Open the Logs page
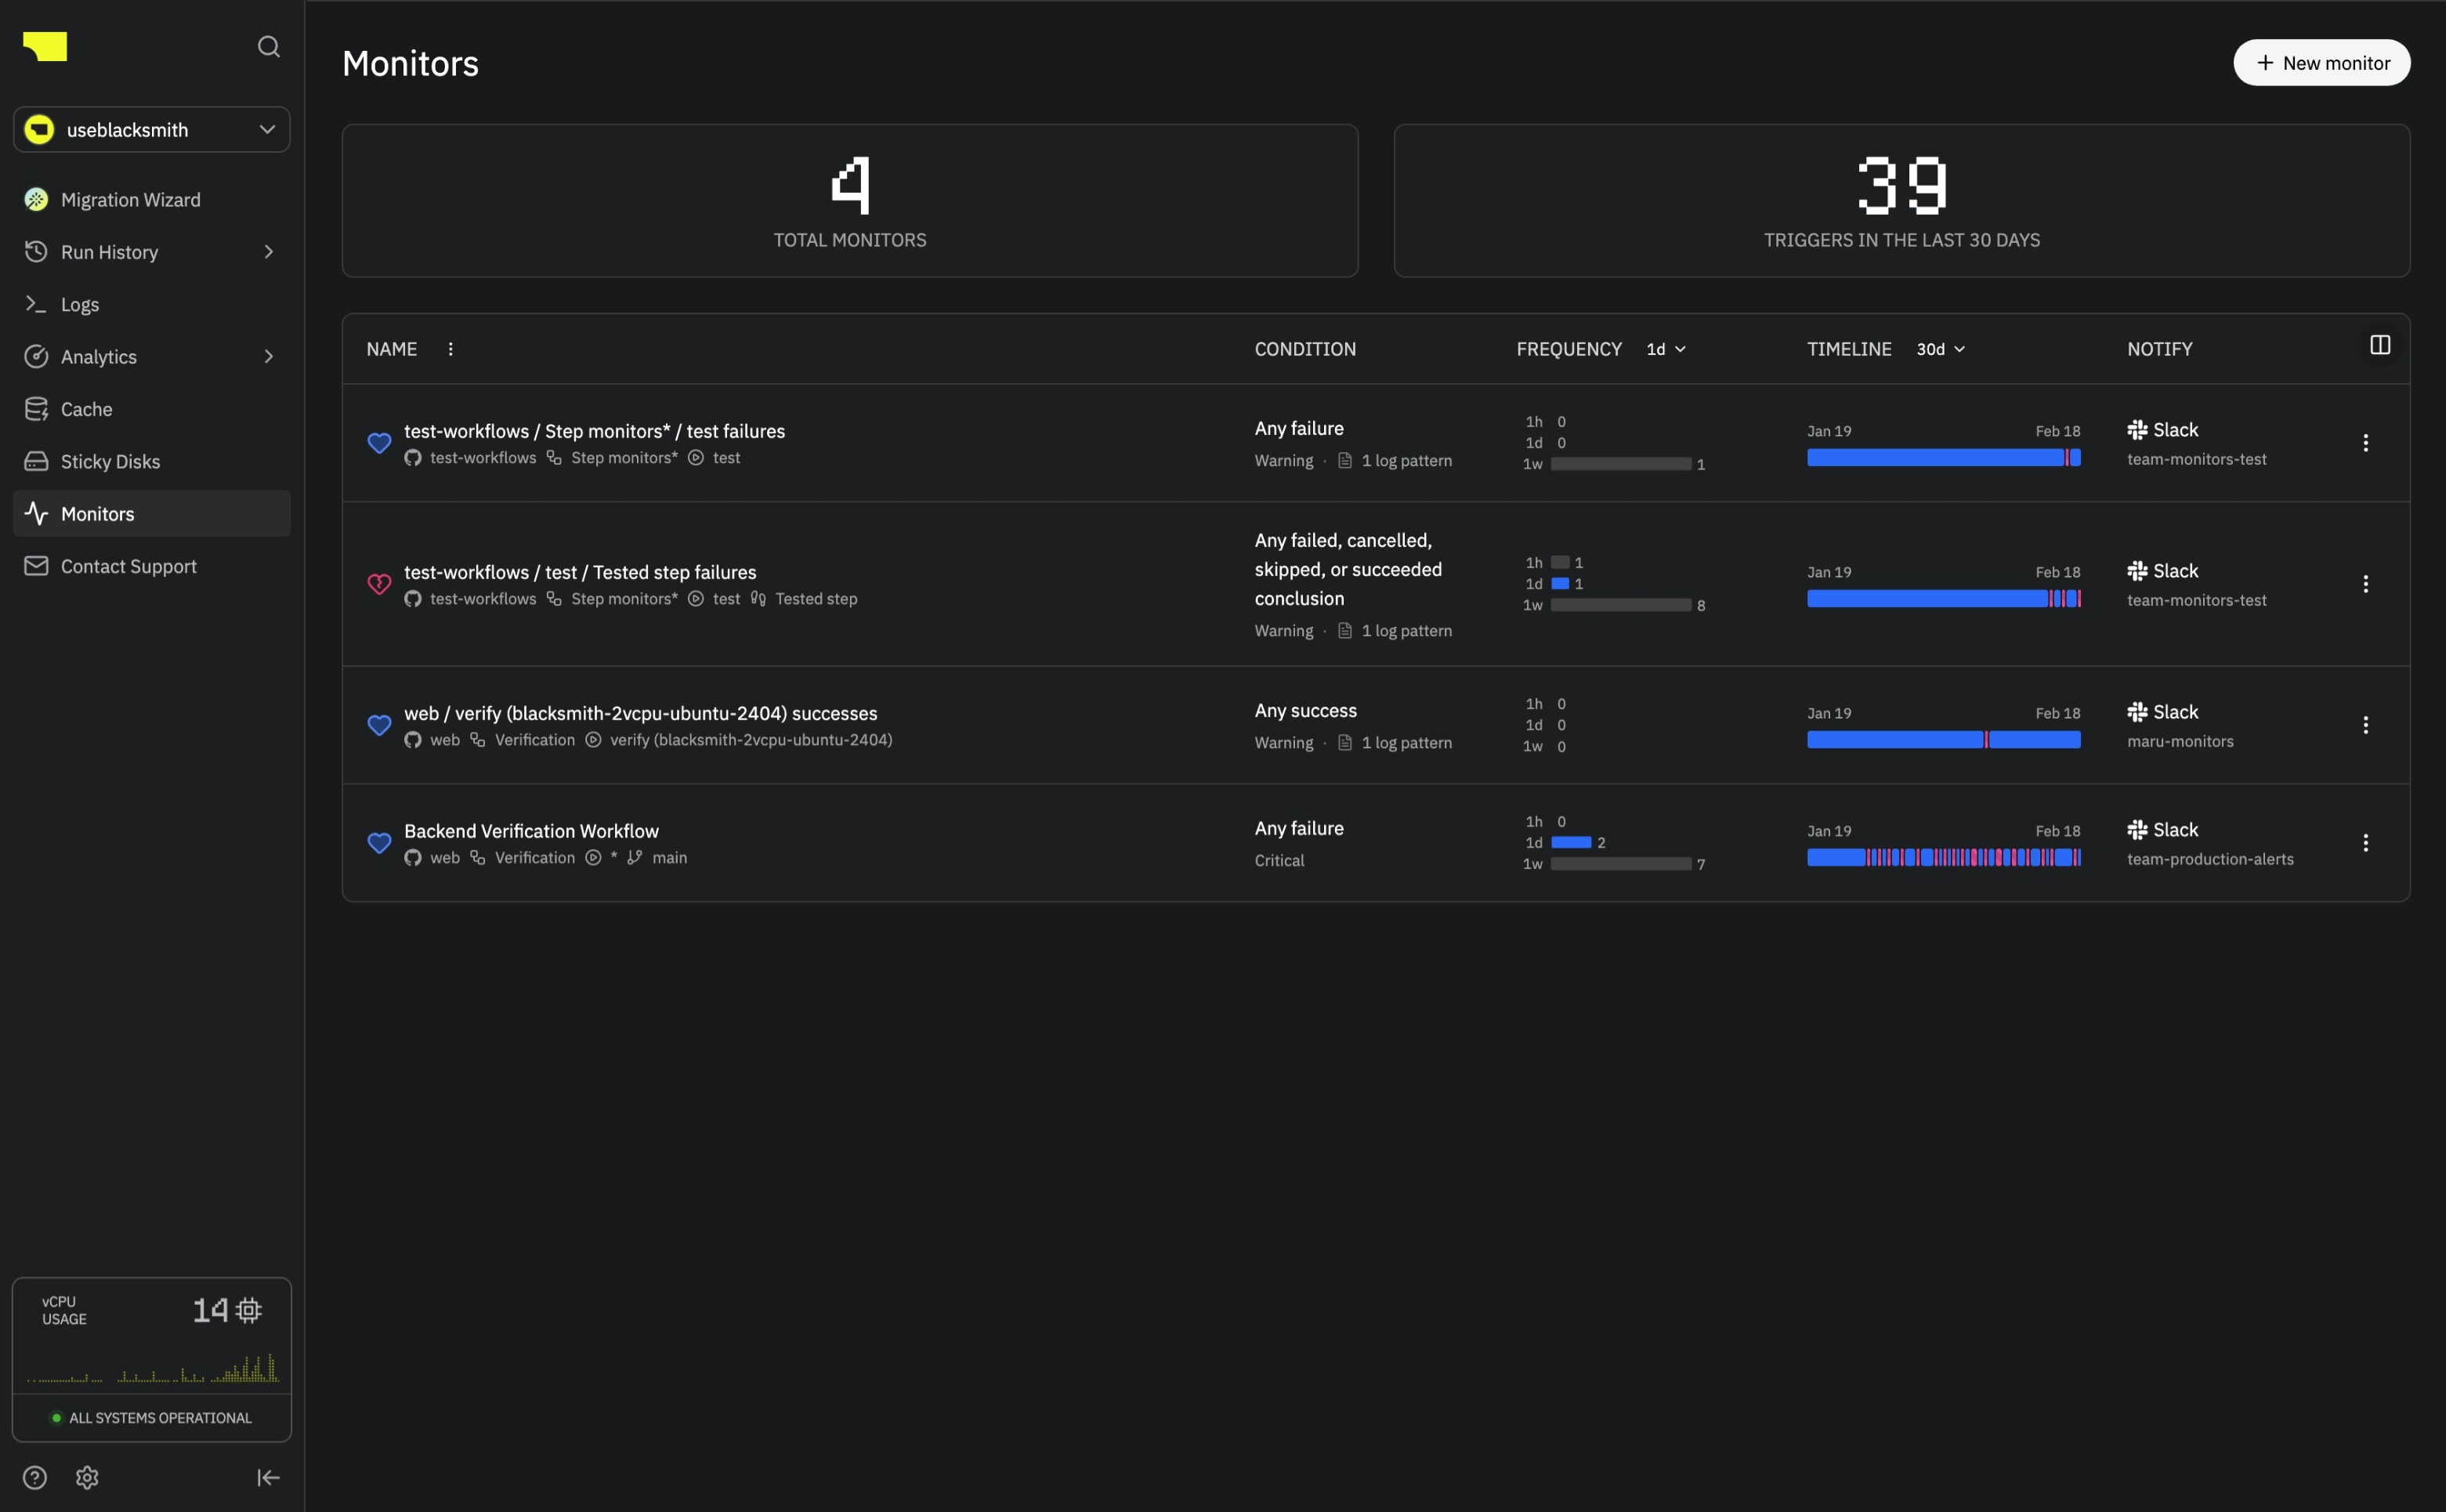The width and height of the screenshot is (2446, 1512). 79,303
